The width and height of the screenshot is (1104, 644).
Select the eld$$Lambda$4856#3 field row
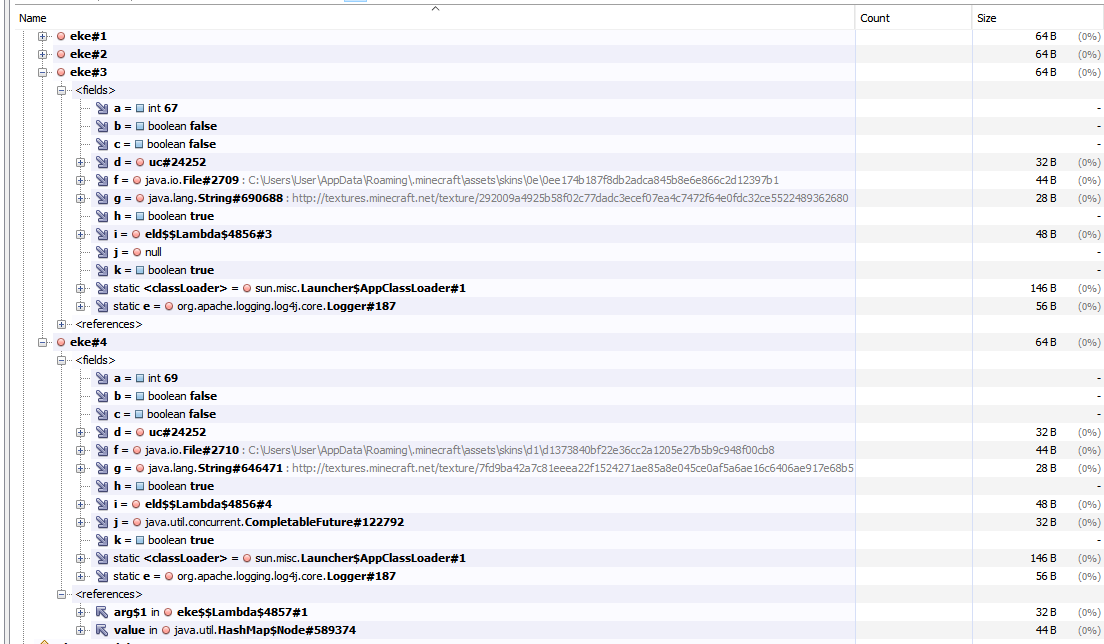pos(208,234)
